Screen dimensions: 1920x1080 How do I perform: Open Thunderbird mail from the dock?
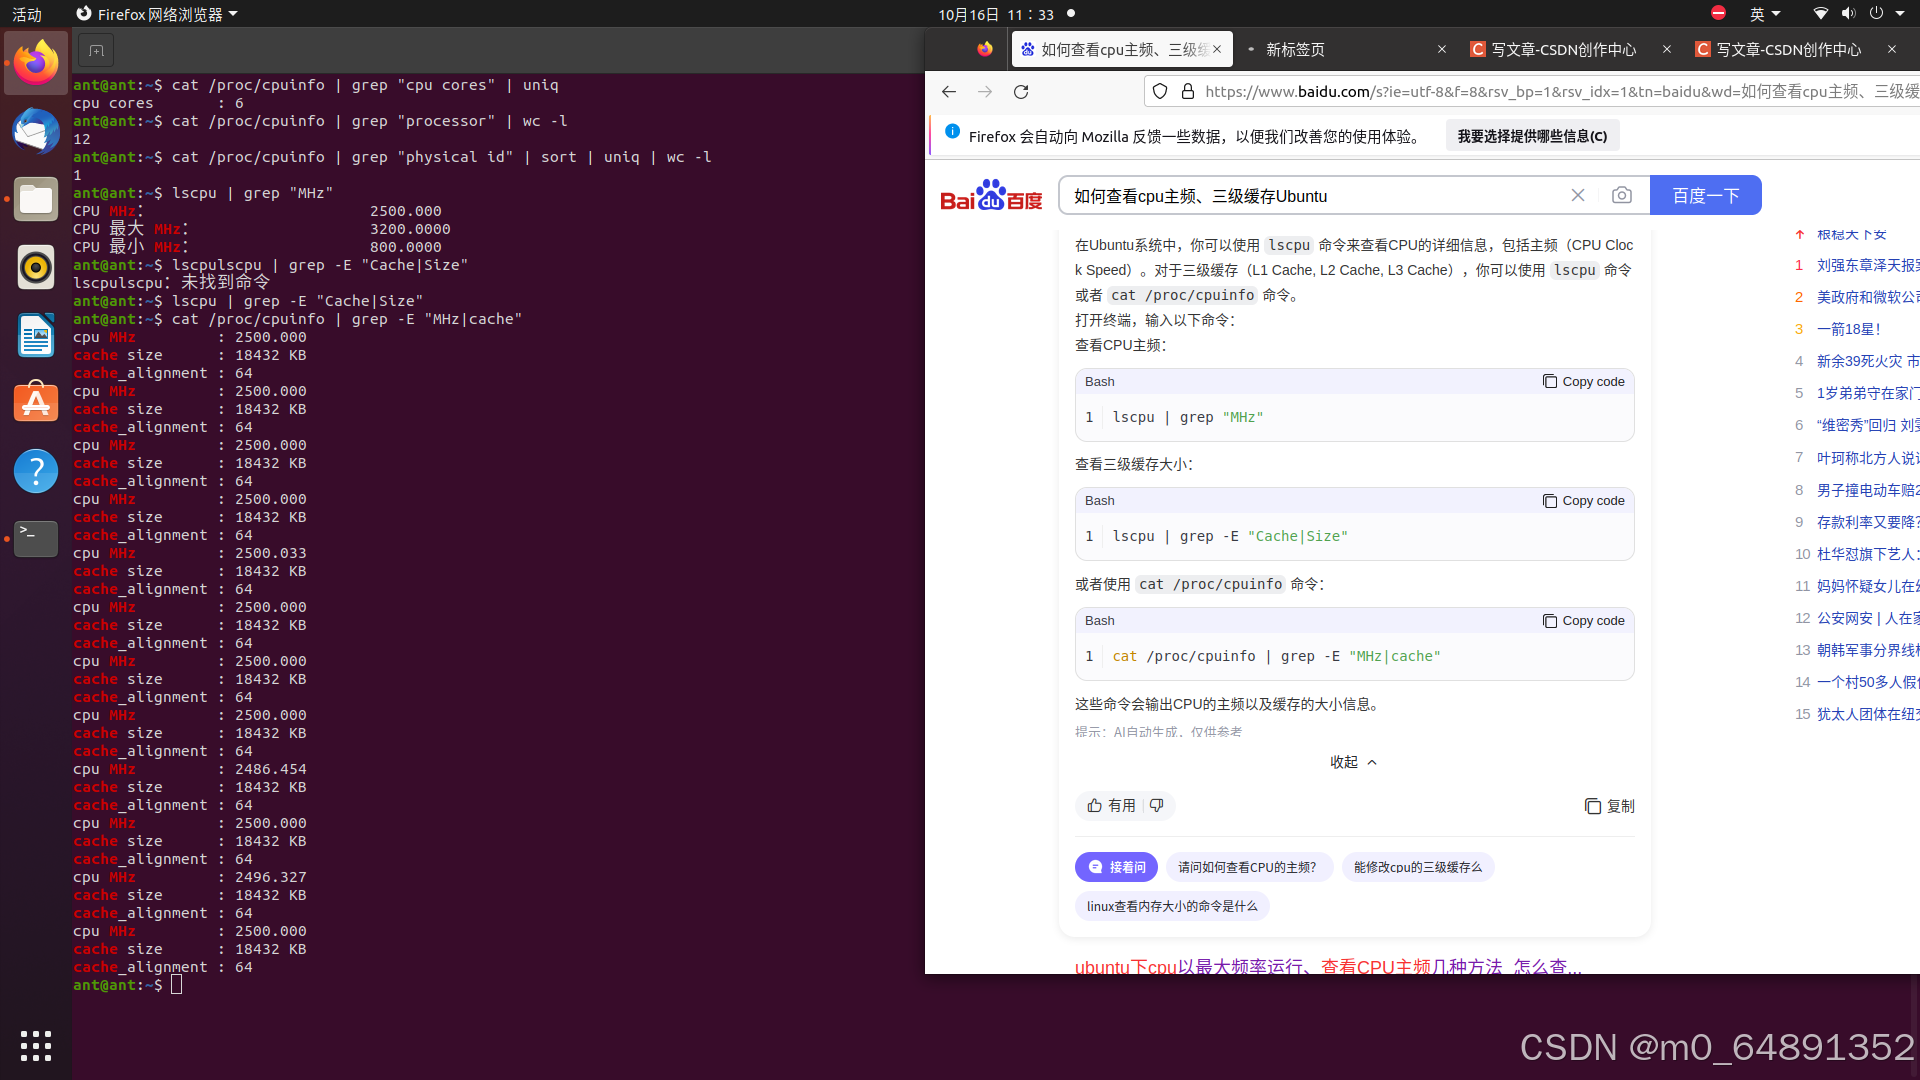36,132
